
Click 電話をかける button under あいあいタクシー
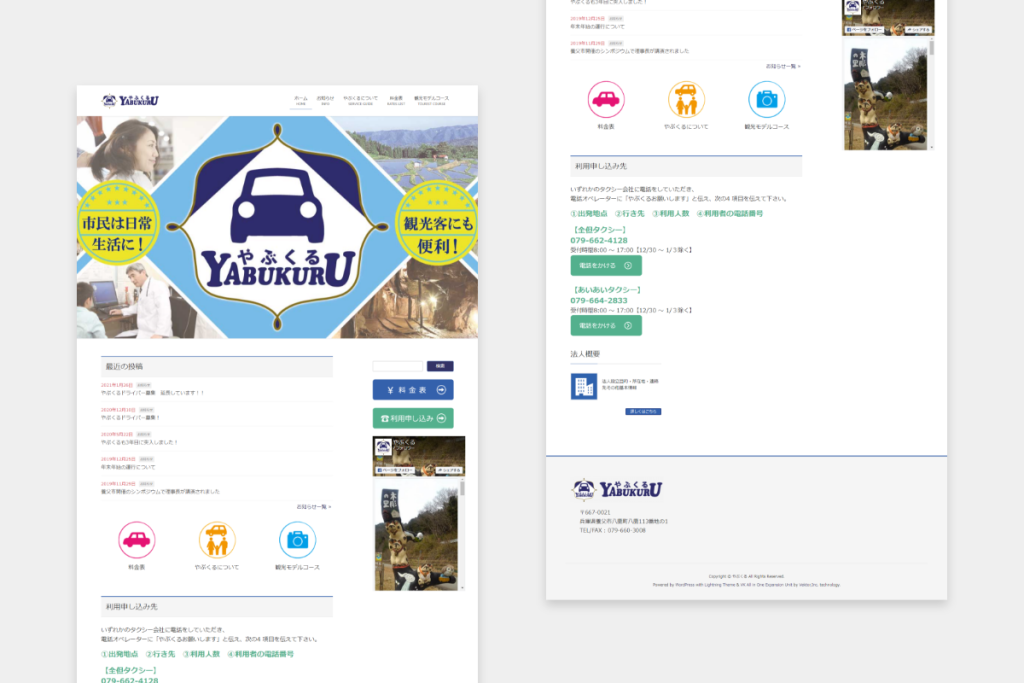(606, 326)
